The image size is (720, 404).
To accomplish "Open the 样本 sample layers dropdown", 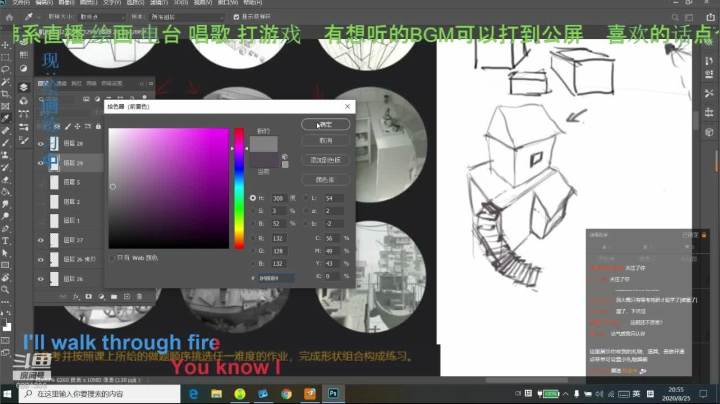I will (x=186, y=17).
